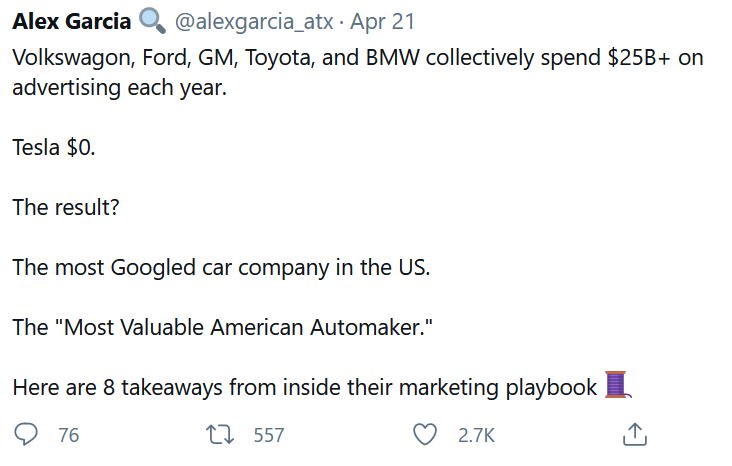Click the 2.7K likes count
Image resolution: width=732 pixels, height=466 pixels.
tap(476, 436)
